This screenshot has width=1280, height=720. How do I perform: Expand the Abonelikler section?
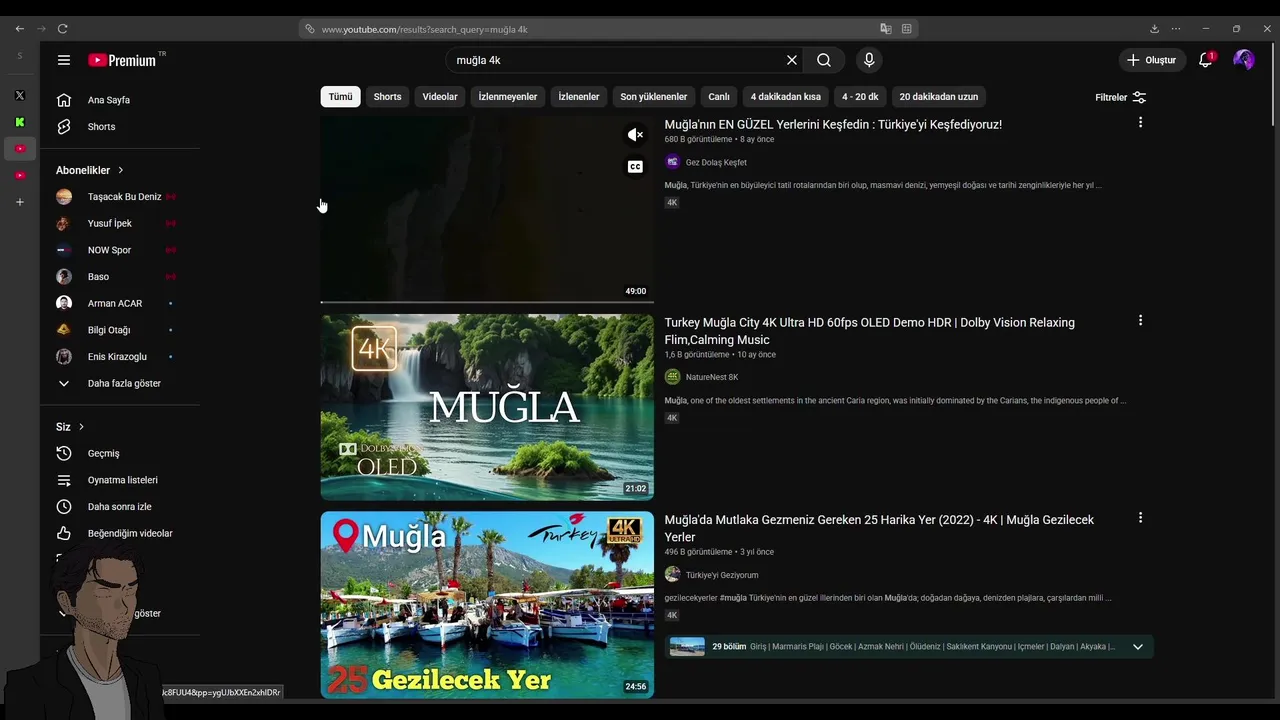pos(90,170)
